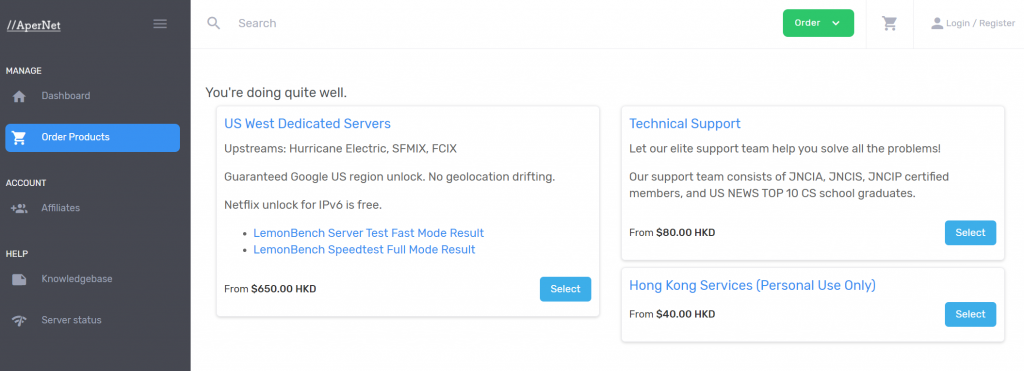
Task: Open the Login / Register link
Action: point(980,24)
